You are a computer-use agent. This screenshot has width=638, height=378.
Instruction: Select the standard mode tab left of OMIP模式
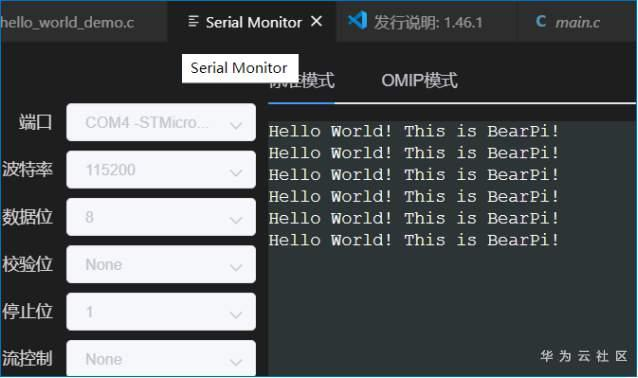[302, 80]
